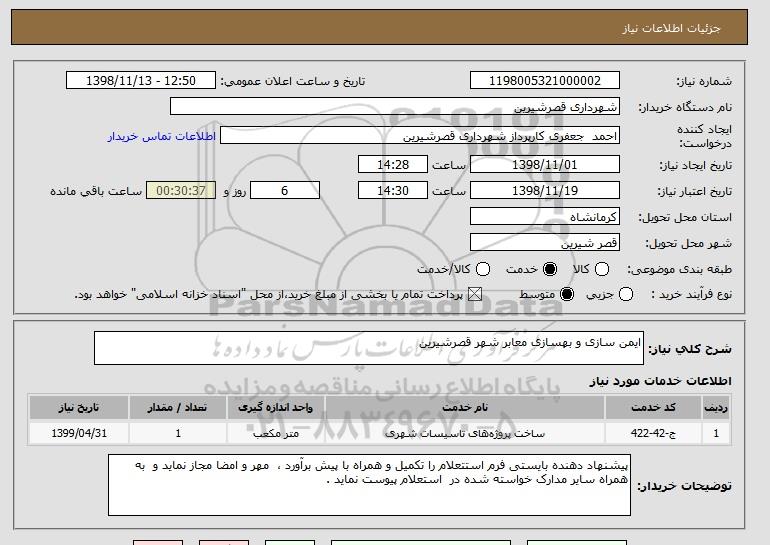Click the service code cell ج-42-422

click(653, 434)
